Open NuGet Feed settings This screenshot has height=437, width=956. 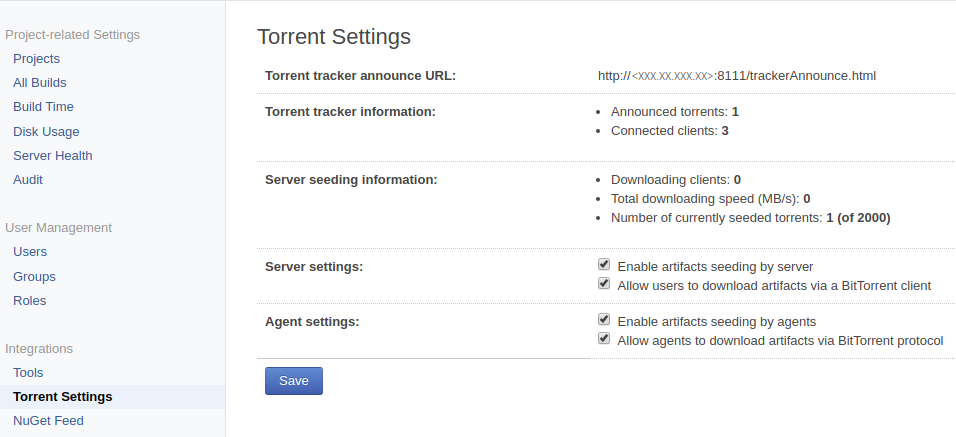click(48, 421)
